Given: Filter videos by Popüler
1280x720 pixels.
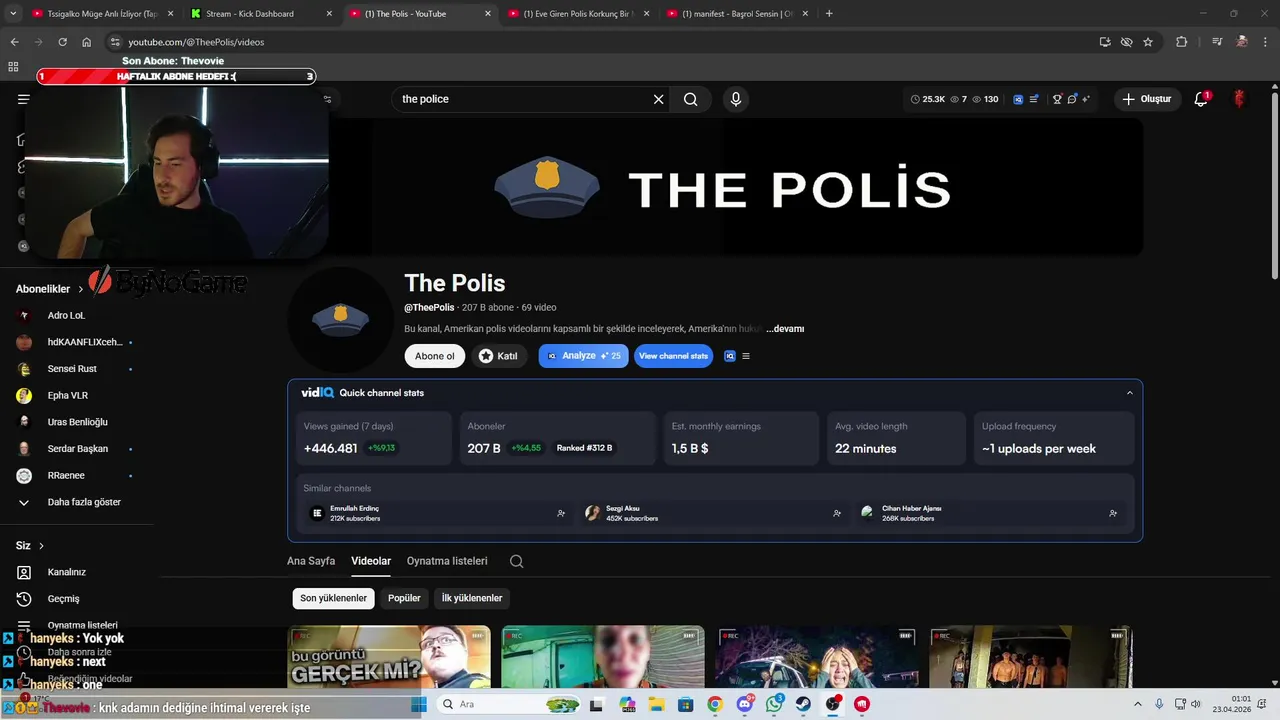Looking at the screenshot, I should click(x=404, y=598).
